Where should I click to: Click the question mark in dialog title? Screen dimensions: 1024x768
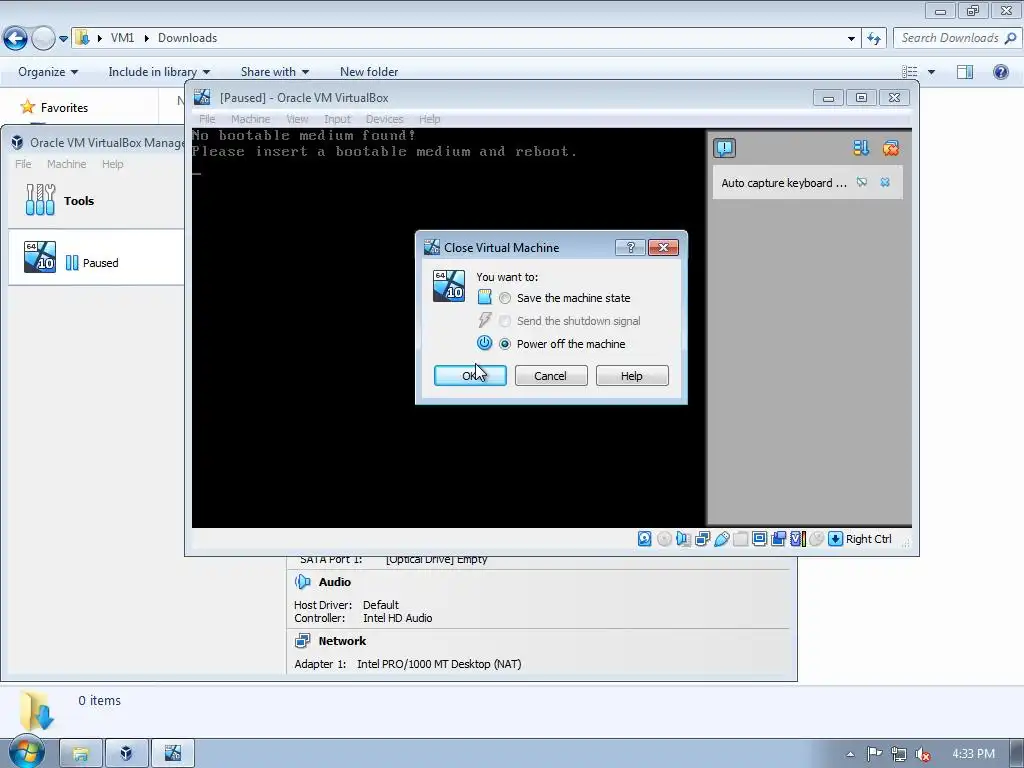click(x=630, y=248)
